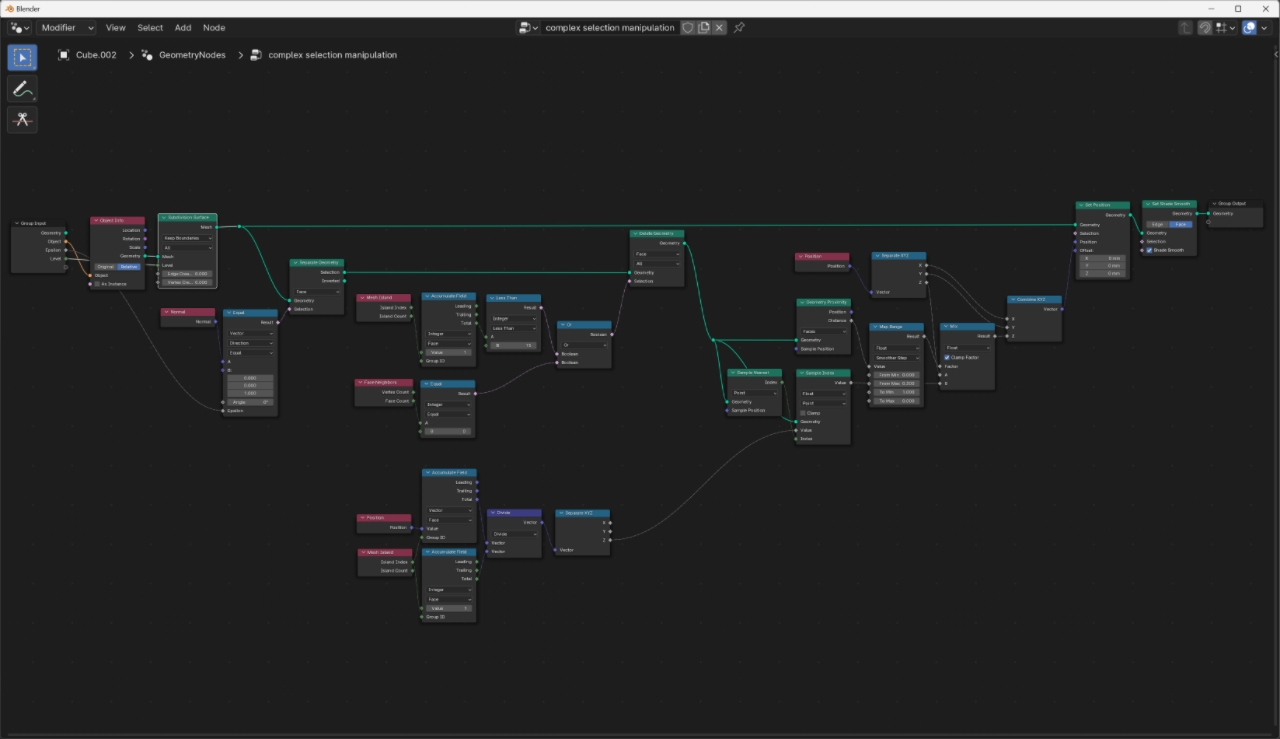The width and height of the screenshot is (1280, 739).
Task: Click the GeometryNodes modifier icon in breadcrumb
Action: (147, 55)
